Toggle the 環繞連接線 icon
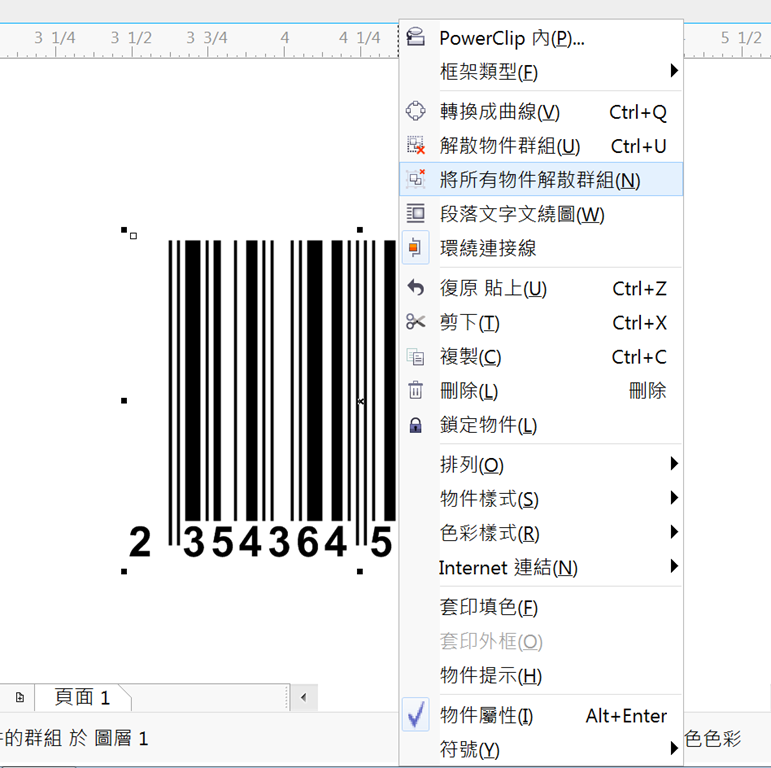 click(x=415, y=247)
